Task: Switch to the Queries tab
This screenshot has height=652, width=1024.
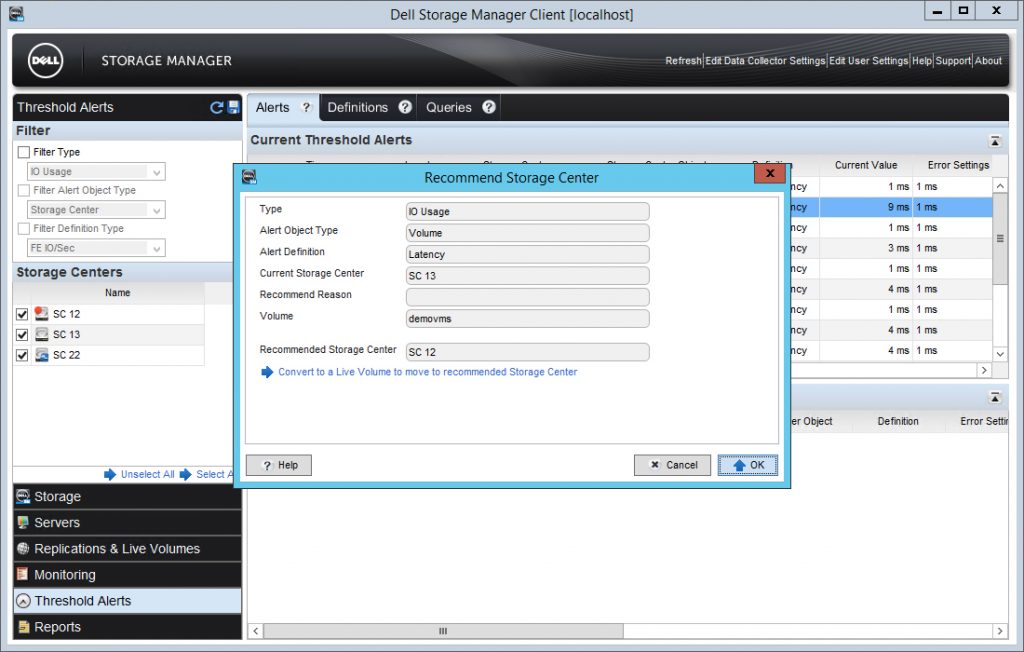Action: pos(449,108)
